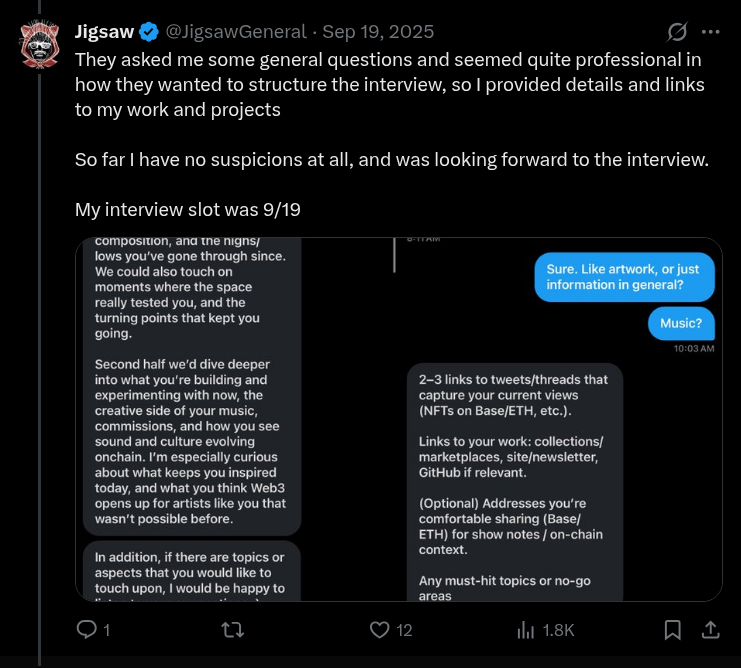This screenshot has height=668, width=741.
Task: Click the 12 likes count
Action: [x=404, y=630]
